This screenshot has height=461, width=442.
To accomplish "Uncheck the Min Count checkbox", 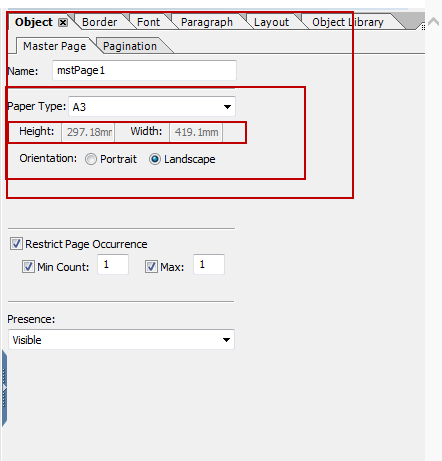I will pos(28,267).
